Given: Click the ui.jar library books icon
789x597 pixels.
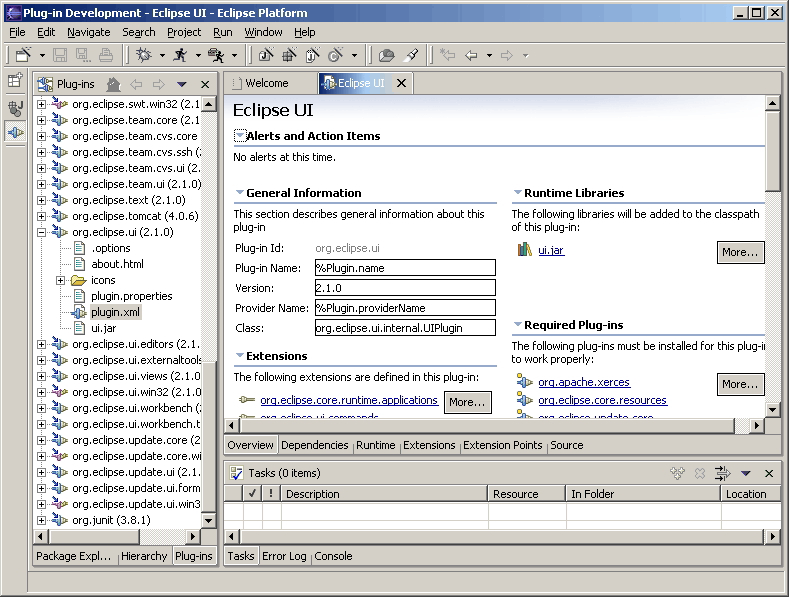Looking at the screenshot, I should [524, 249].
